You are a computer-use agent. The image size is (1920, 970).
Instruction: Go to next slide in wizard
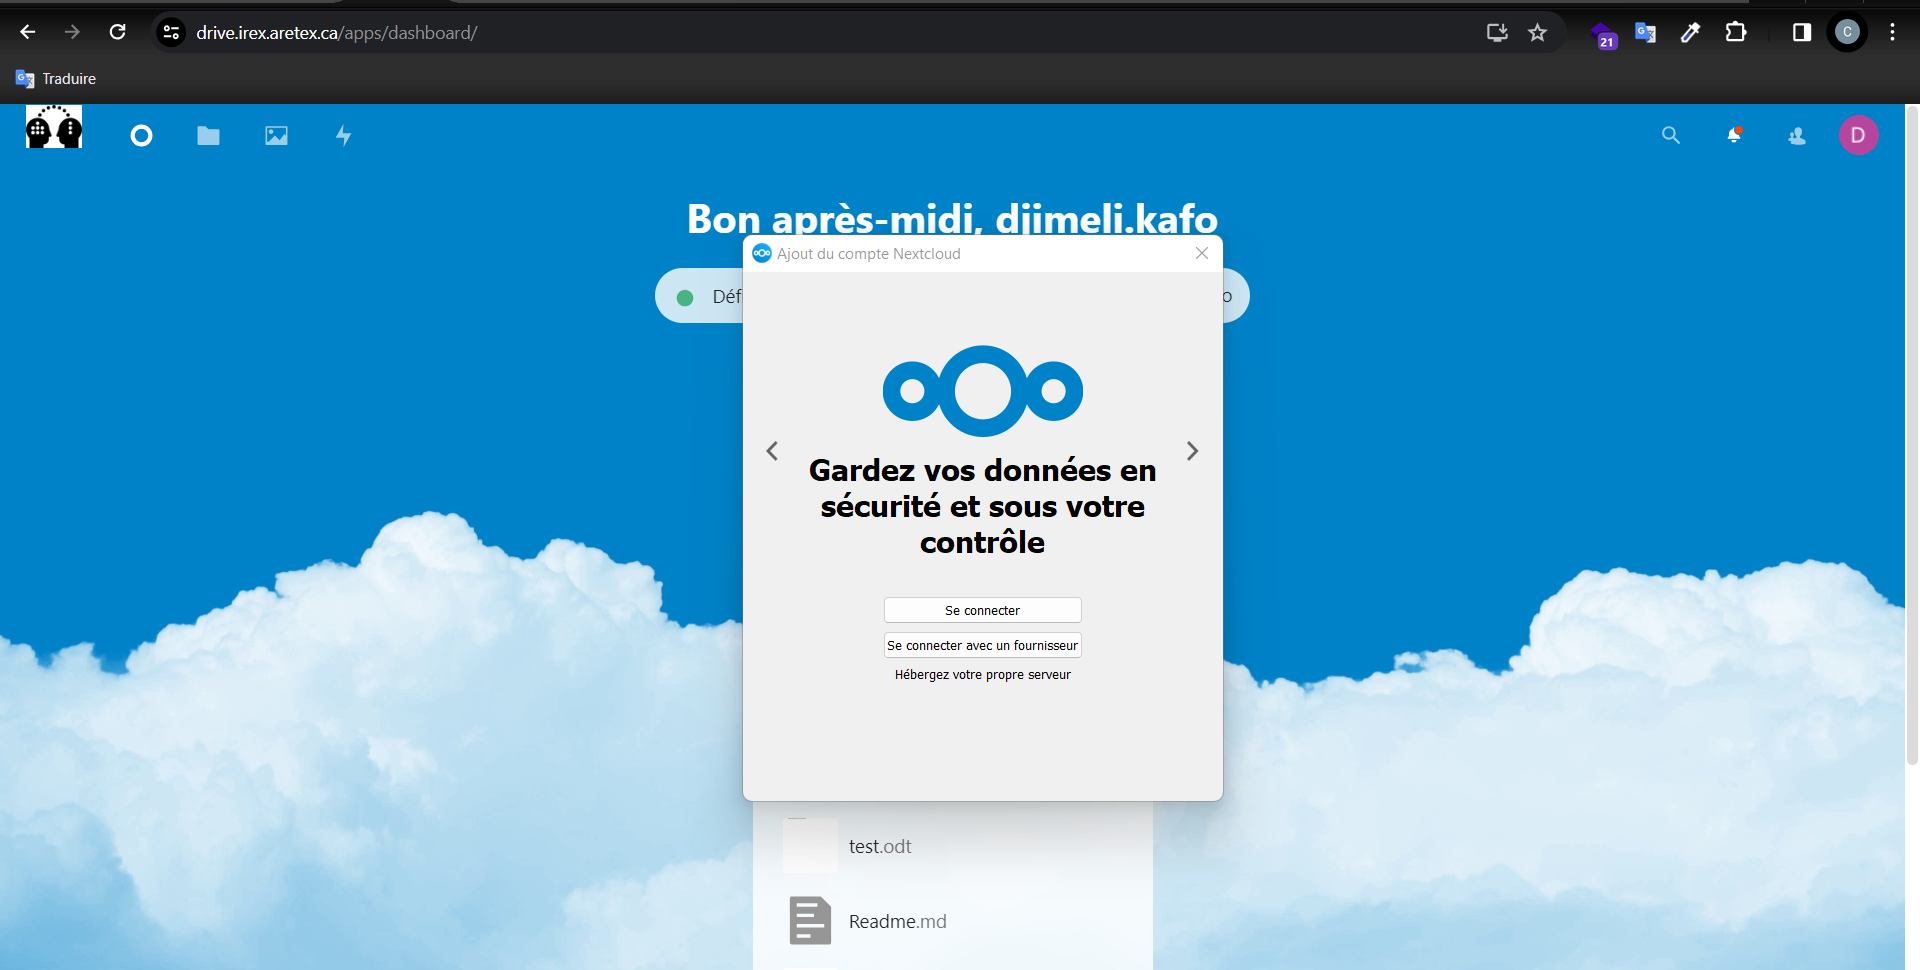point(1192,451)
